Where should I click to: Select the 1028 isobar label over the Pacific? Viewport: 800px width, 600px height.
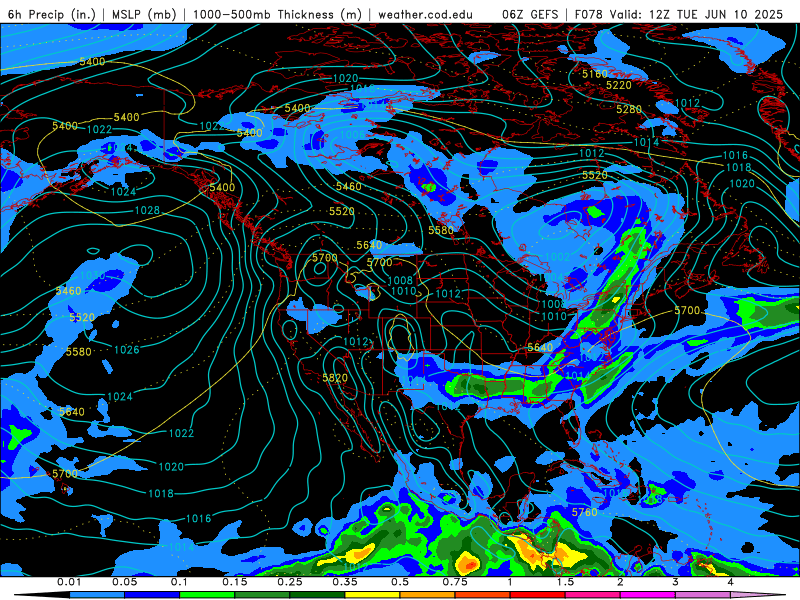pyautogui.click(x=147, y=210)
